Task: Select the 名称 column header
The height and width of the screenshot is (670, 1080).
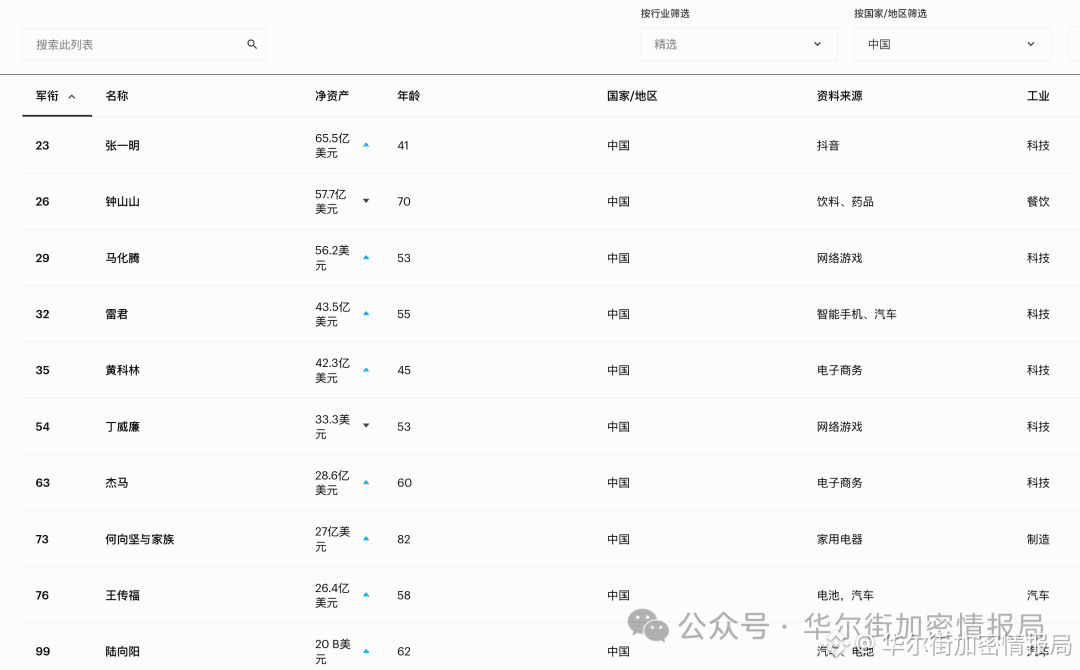Action: pyautogui.click(x=115, y=96)
